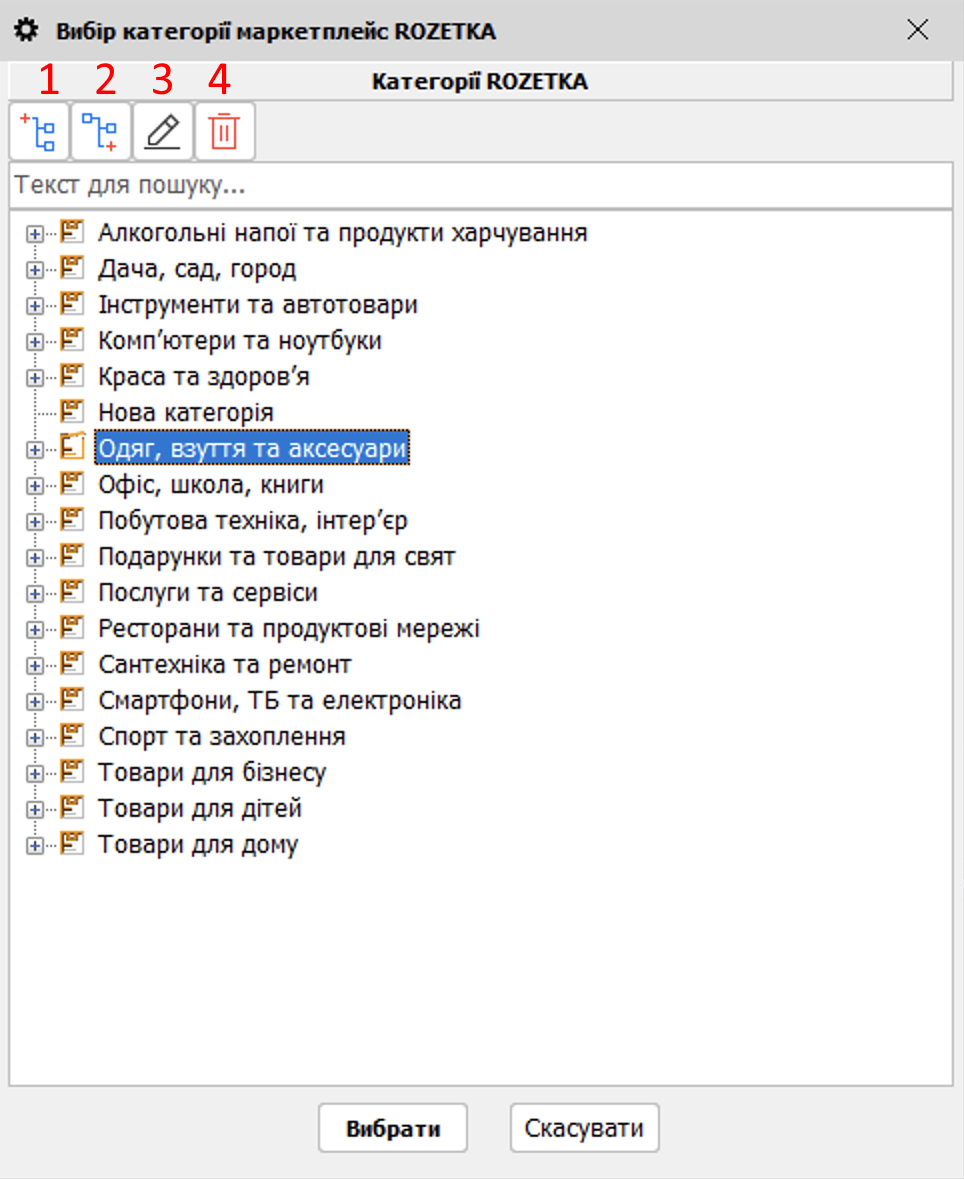The height and width of the screenshot is (1180, 964).
Task: Select the Алкогольні напої та продукти харчування category
Action: (342, 233)
